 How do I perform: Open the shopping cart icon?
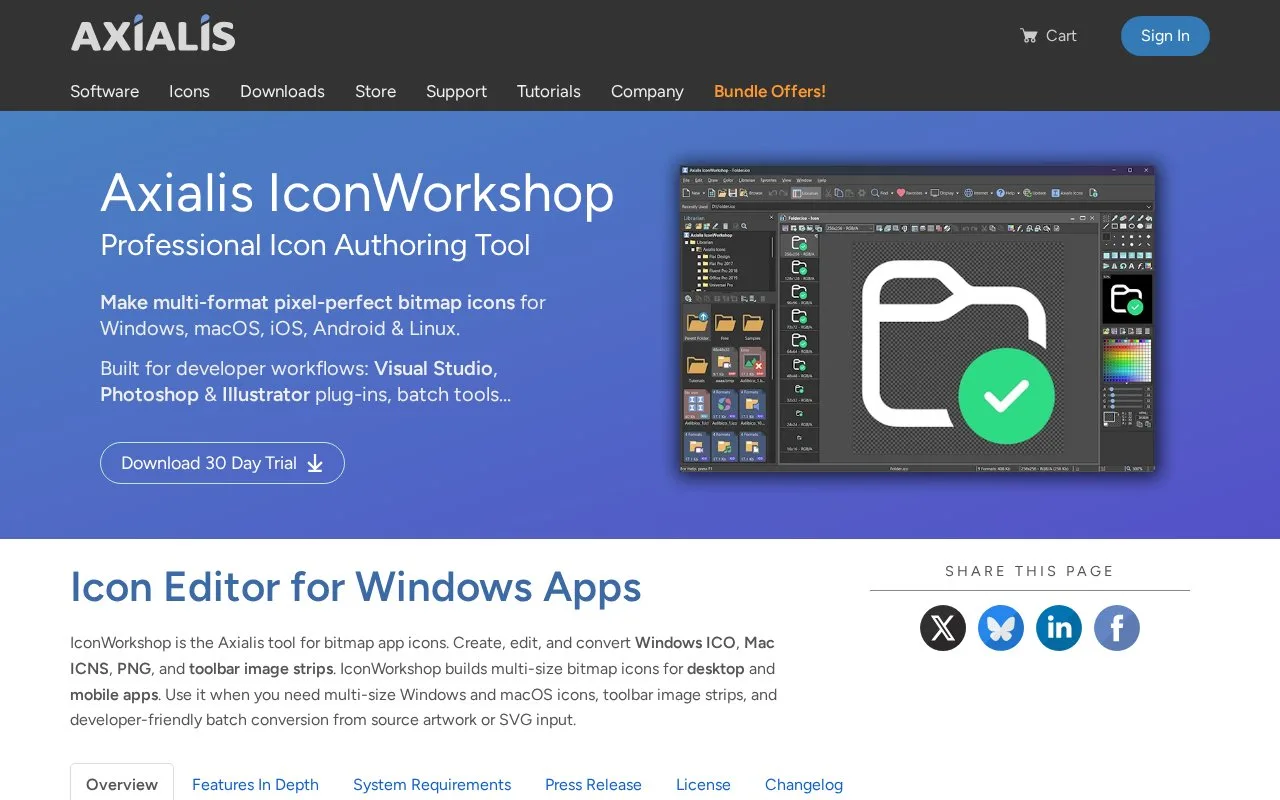[1028, 36]
